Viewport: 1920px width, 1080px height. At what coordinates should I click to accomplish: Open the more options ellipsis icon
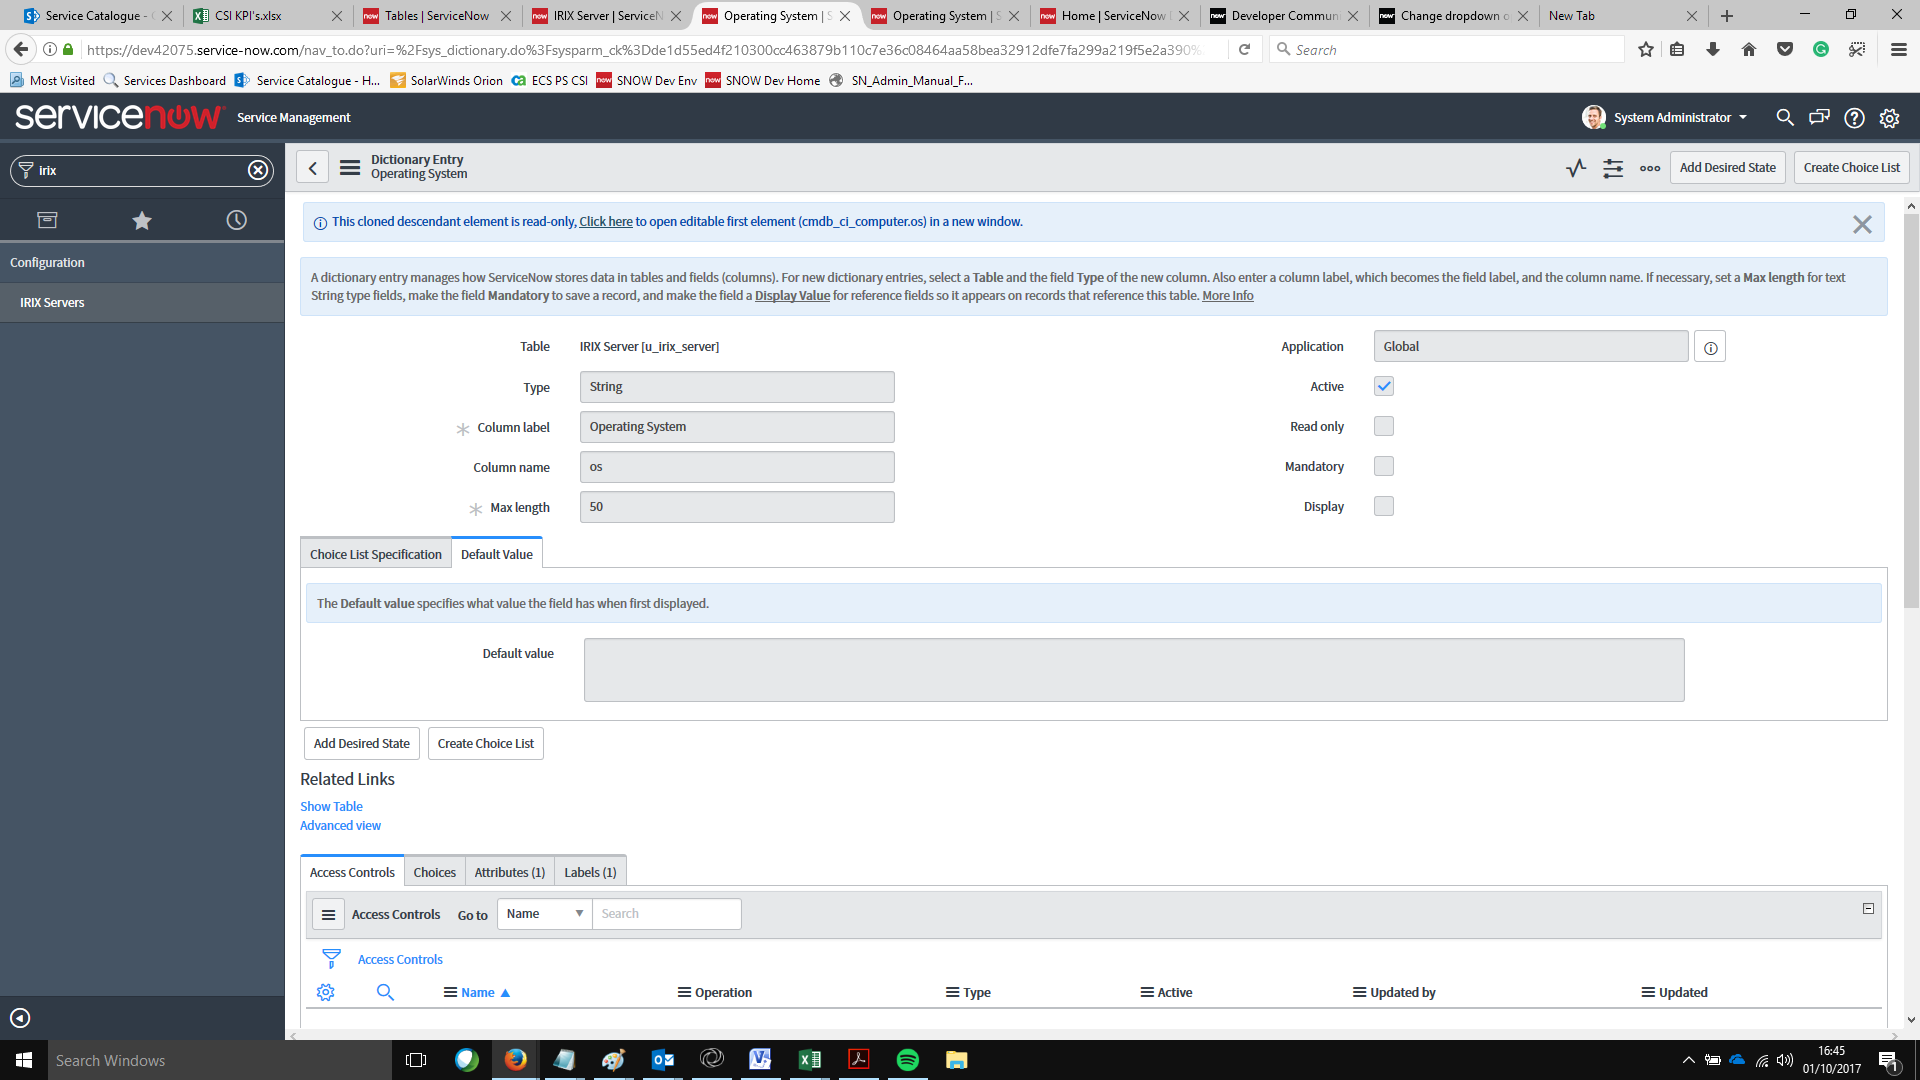1649,168
